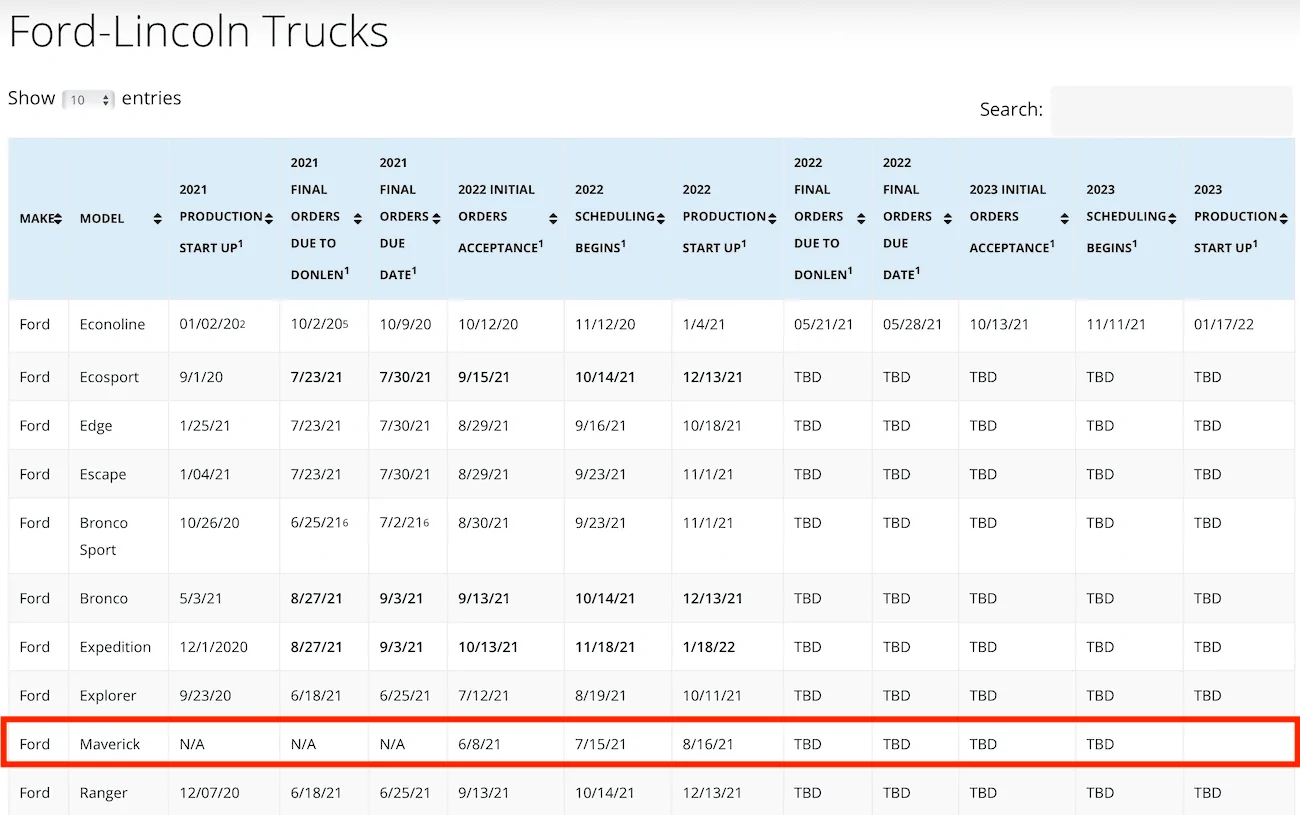
Task: Click Bronco Sport's 8/30/21 acceptance date
Action: 484,523
